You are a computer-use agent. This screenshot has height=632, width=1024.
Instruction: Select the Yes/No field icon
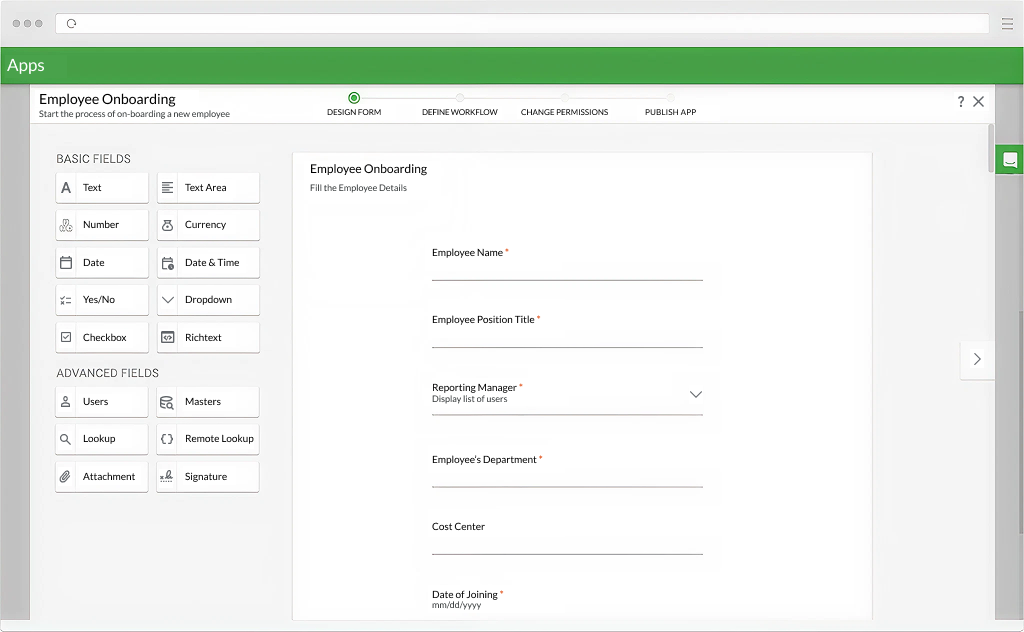click(x=66, y=300)
